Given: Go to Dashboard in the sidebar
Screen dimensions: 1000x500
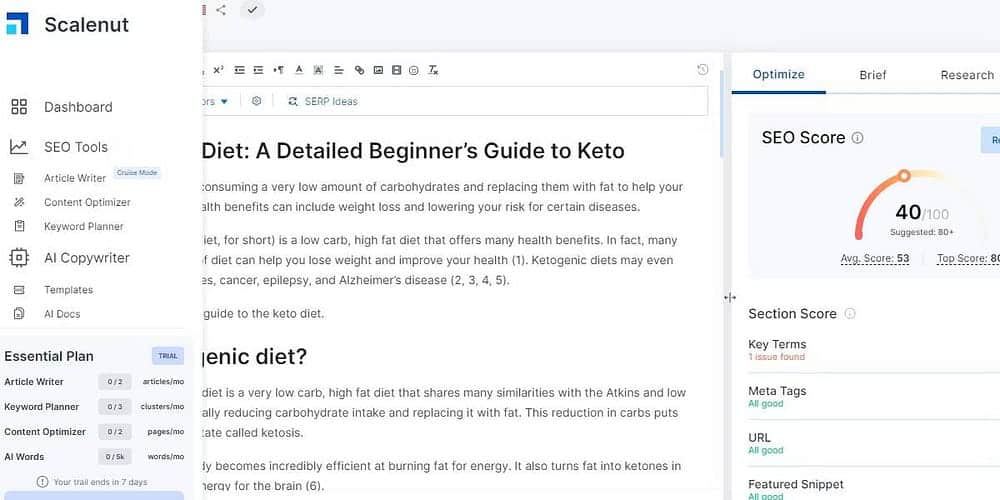Looking at the screenshot, I should click(x=78, y=107).
